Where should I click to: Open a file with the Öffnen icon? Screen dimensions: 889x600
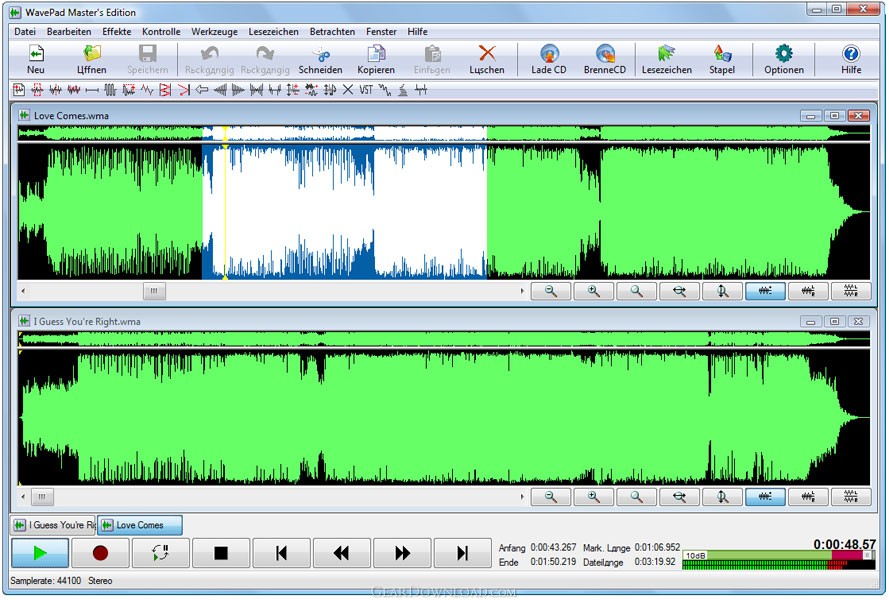pyautogui.click(x=91, y=59)
